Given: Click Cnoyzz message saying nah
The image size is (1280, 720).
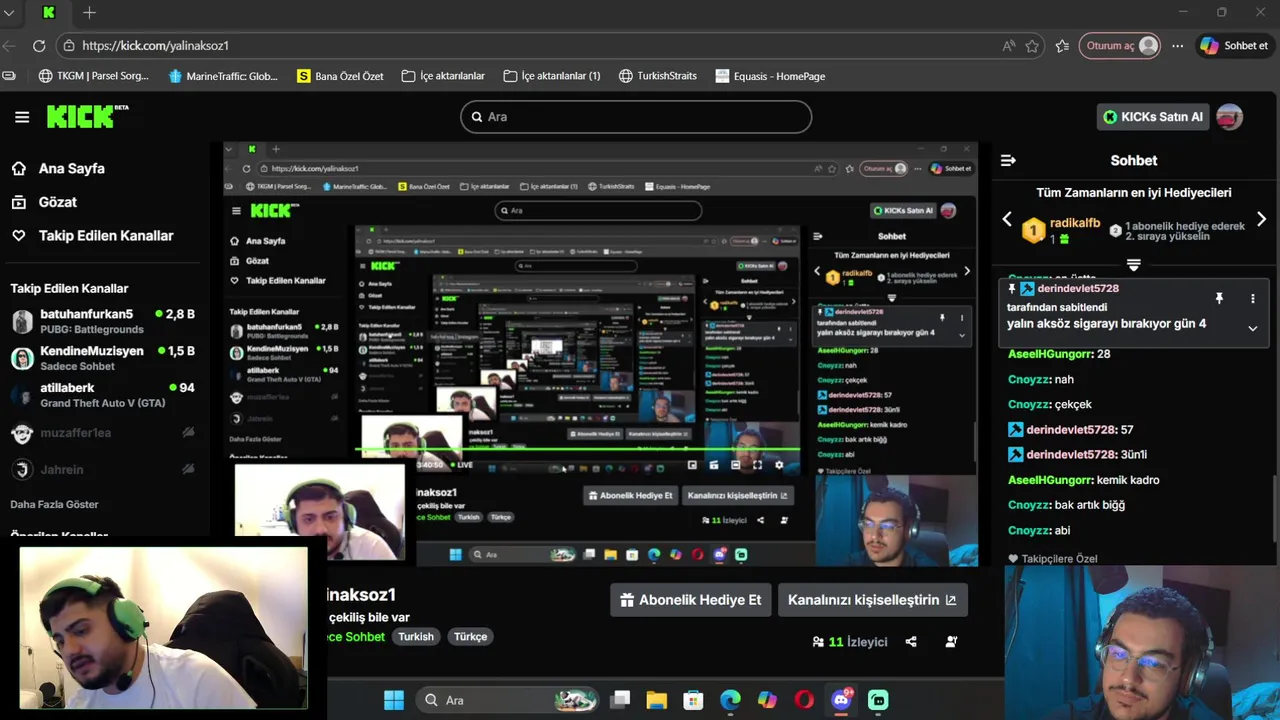Looking at the screenshot, I should pos(1041,379).
